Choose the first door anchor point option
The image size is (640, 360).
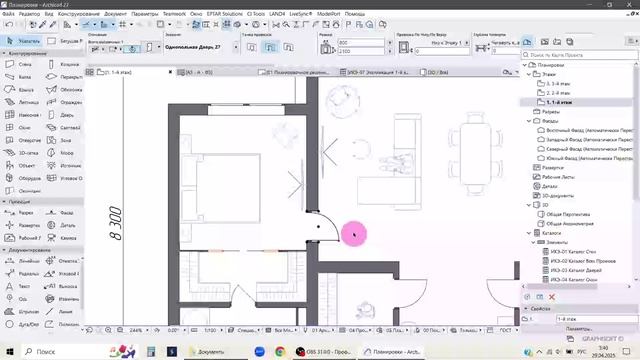click(251, 48)
